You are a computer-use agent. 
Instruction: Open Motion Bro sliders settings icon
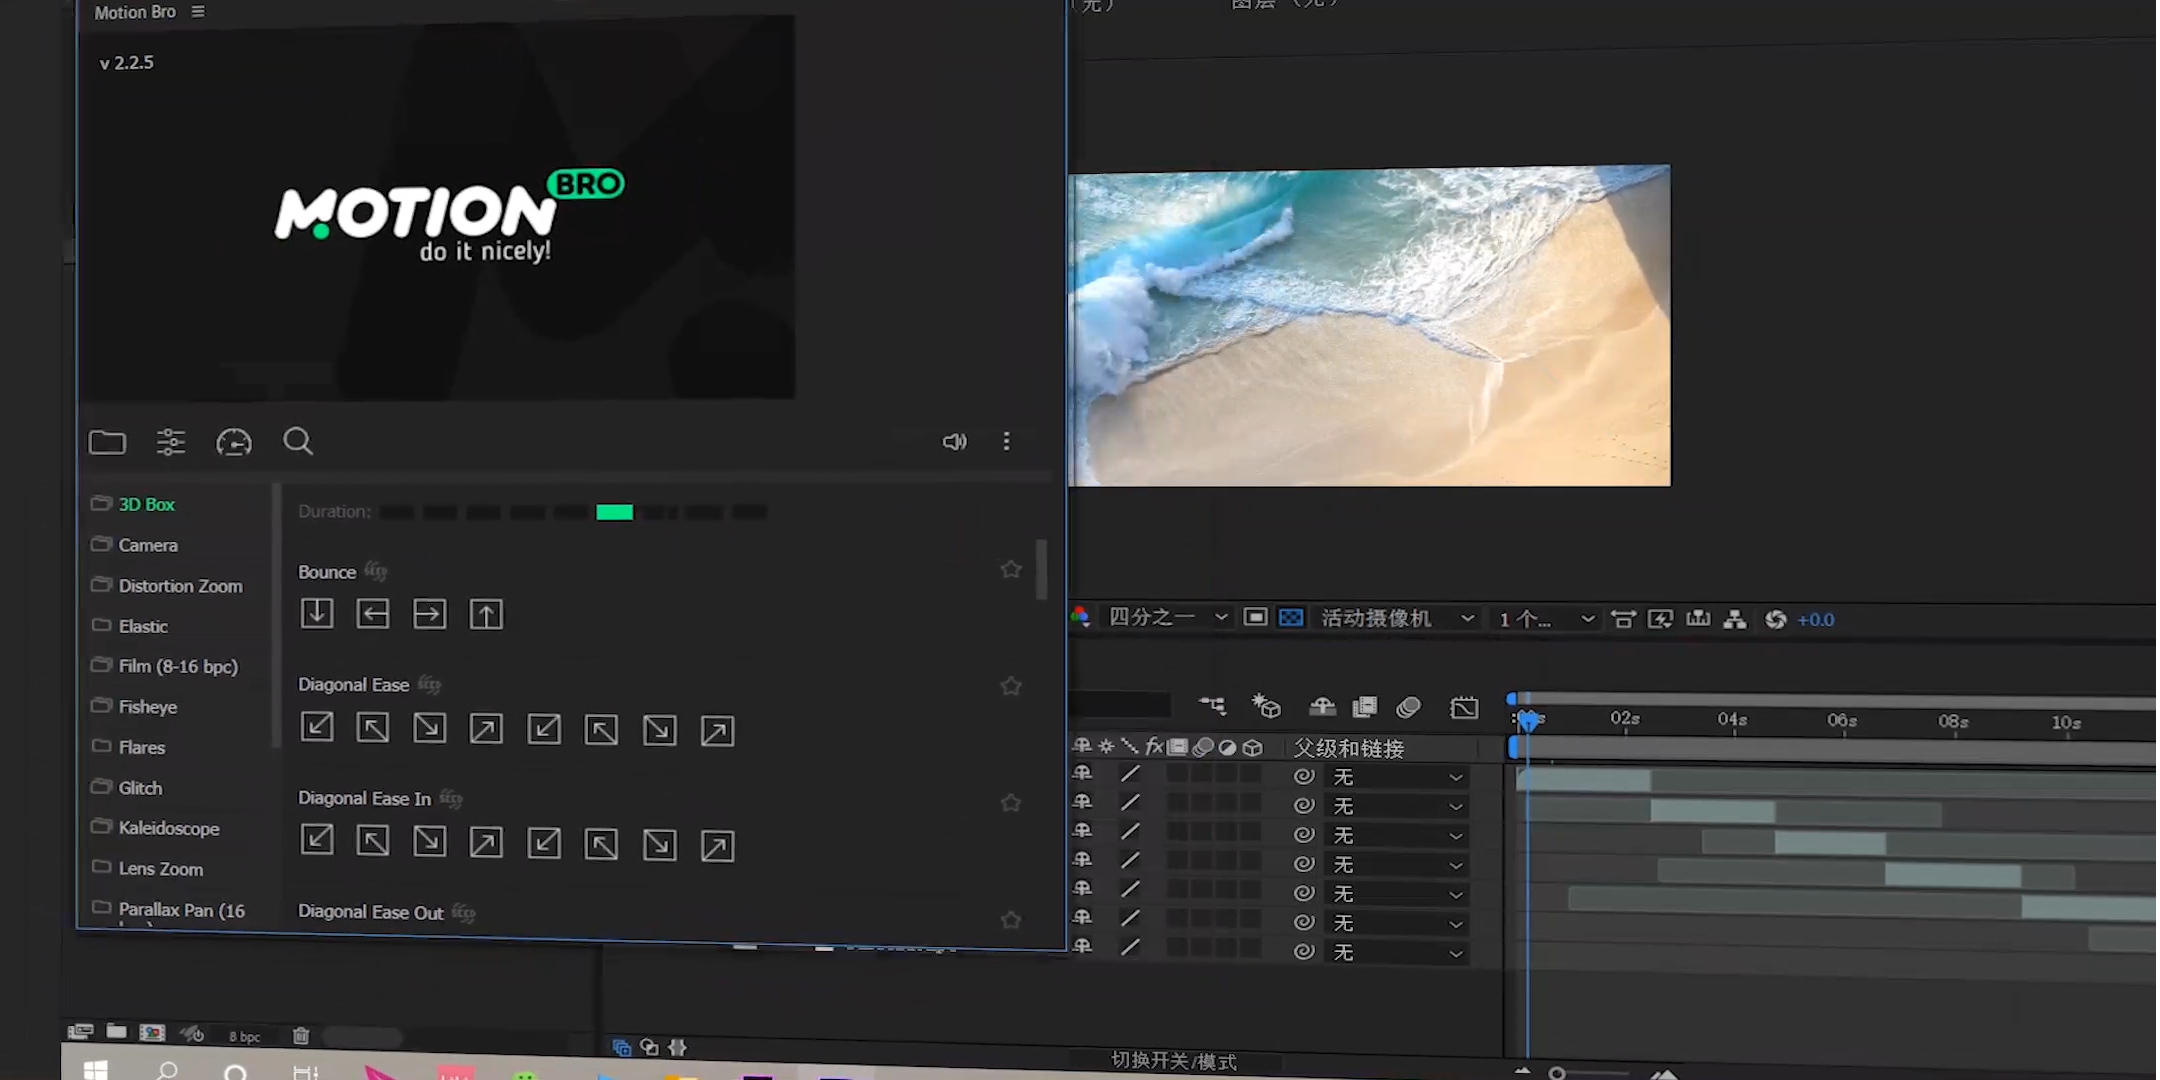pos(171,441)
